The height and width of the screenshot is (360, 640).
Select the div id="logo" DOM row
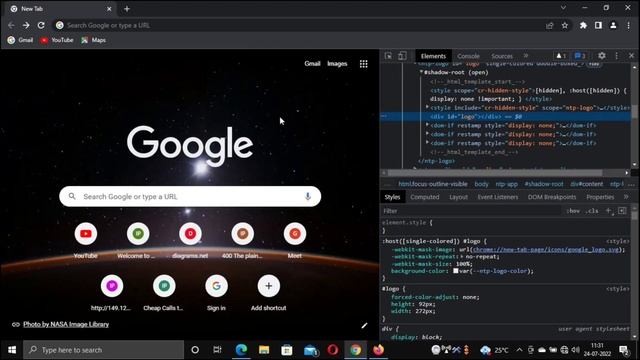click(506, 116)
